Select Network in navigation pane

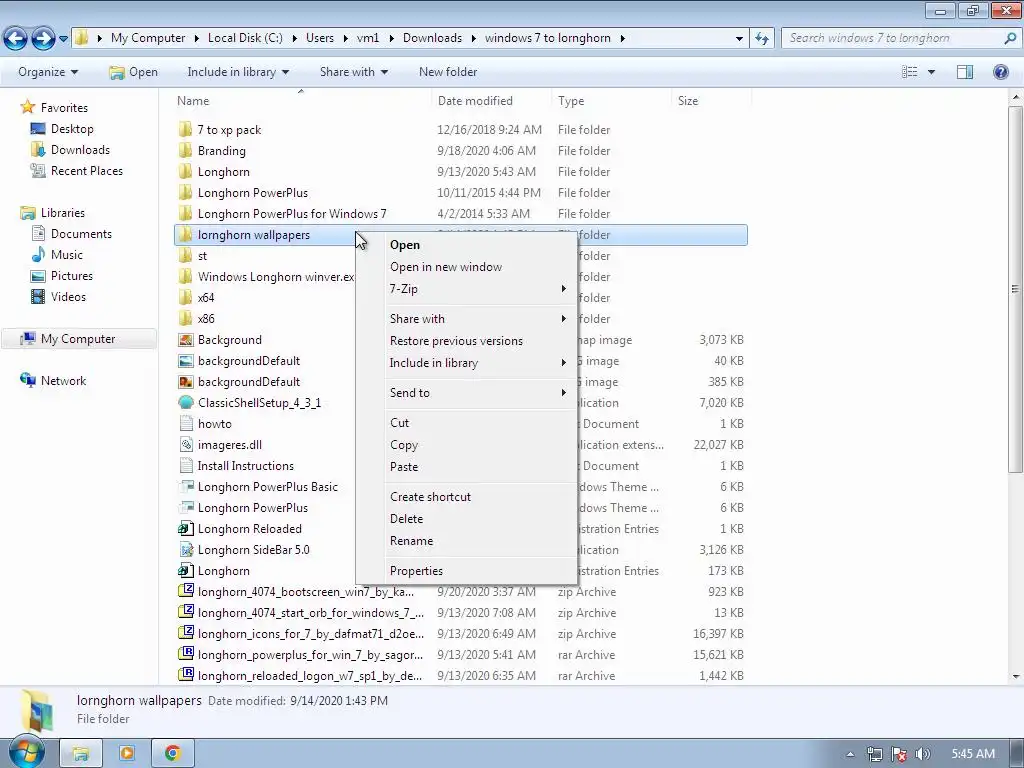63,380
